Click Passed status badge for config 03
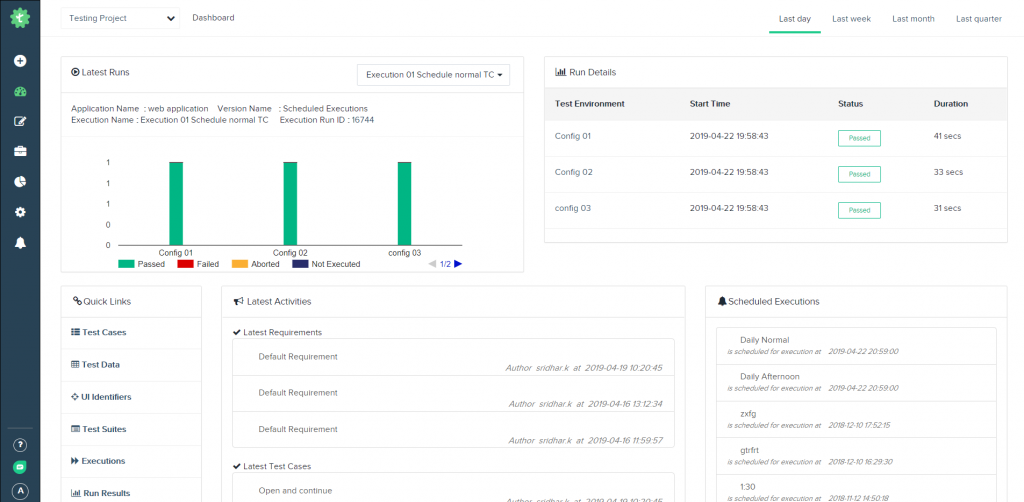 coord(859,210)
